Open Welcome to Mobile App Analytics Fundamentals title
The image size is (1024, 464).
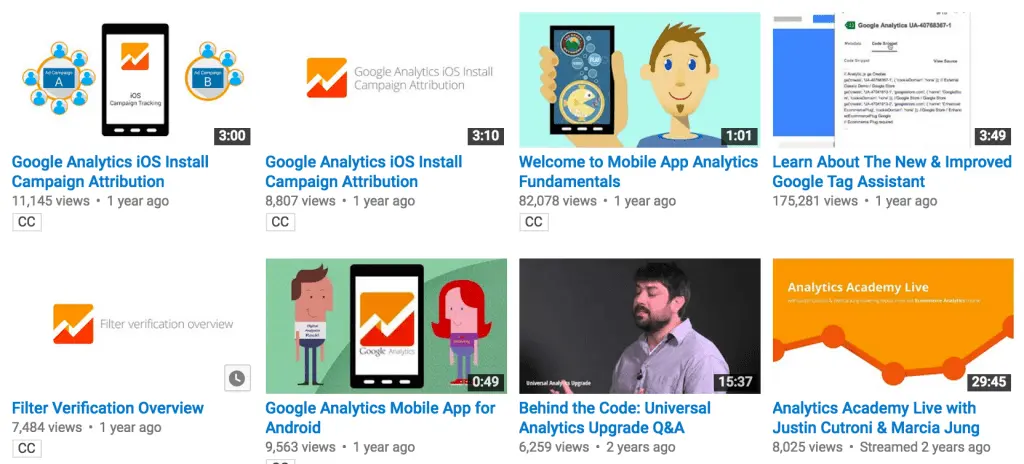pos(638,171)
